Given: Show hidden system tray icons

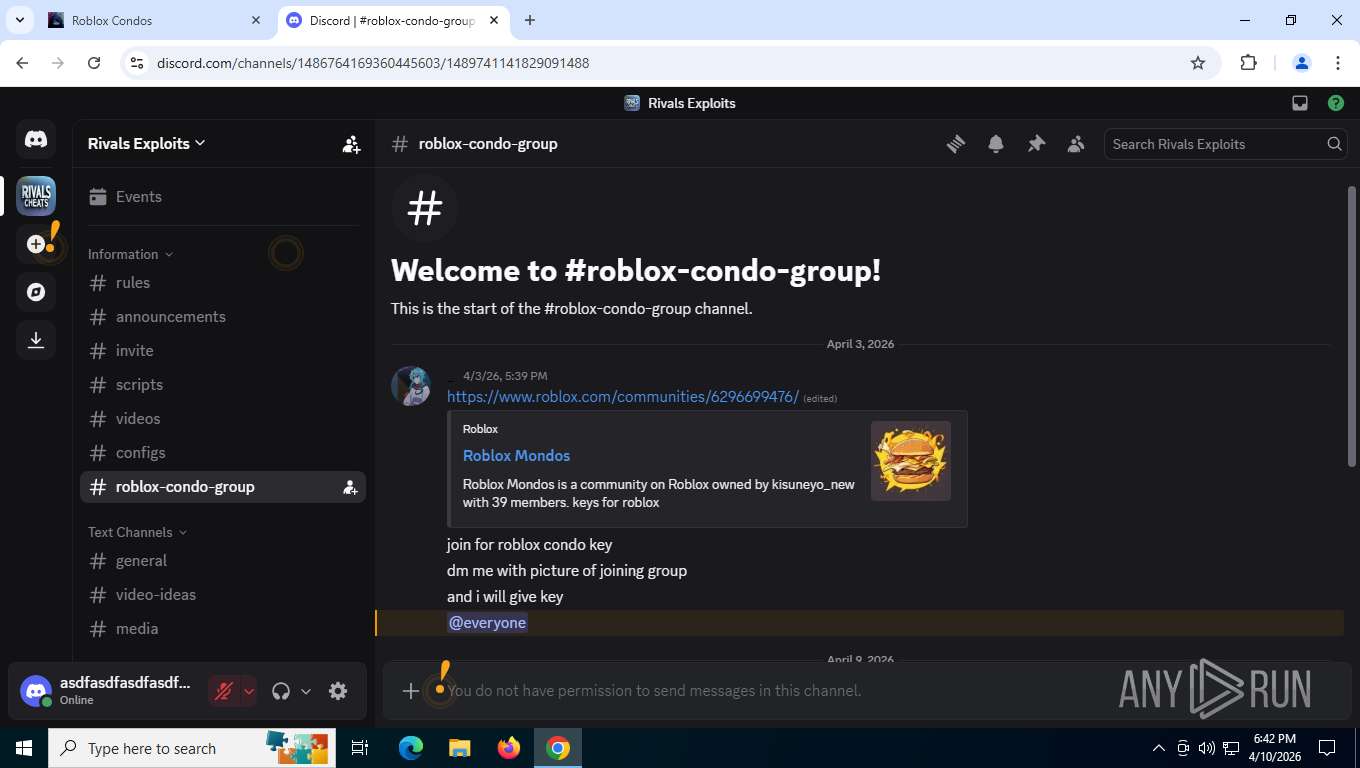Looking at the screenshot, I should 1158,748.
